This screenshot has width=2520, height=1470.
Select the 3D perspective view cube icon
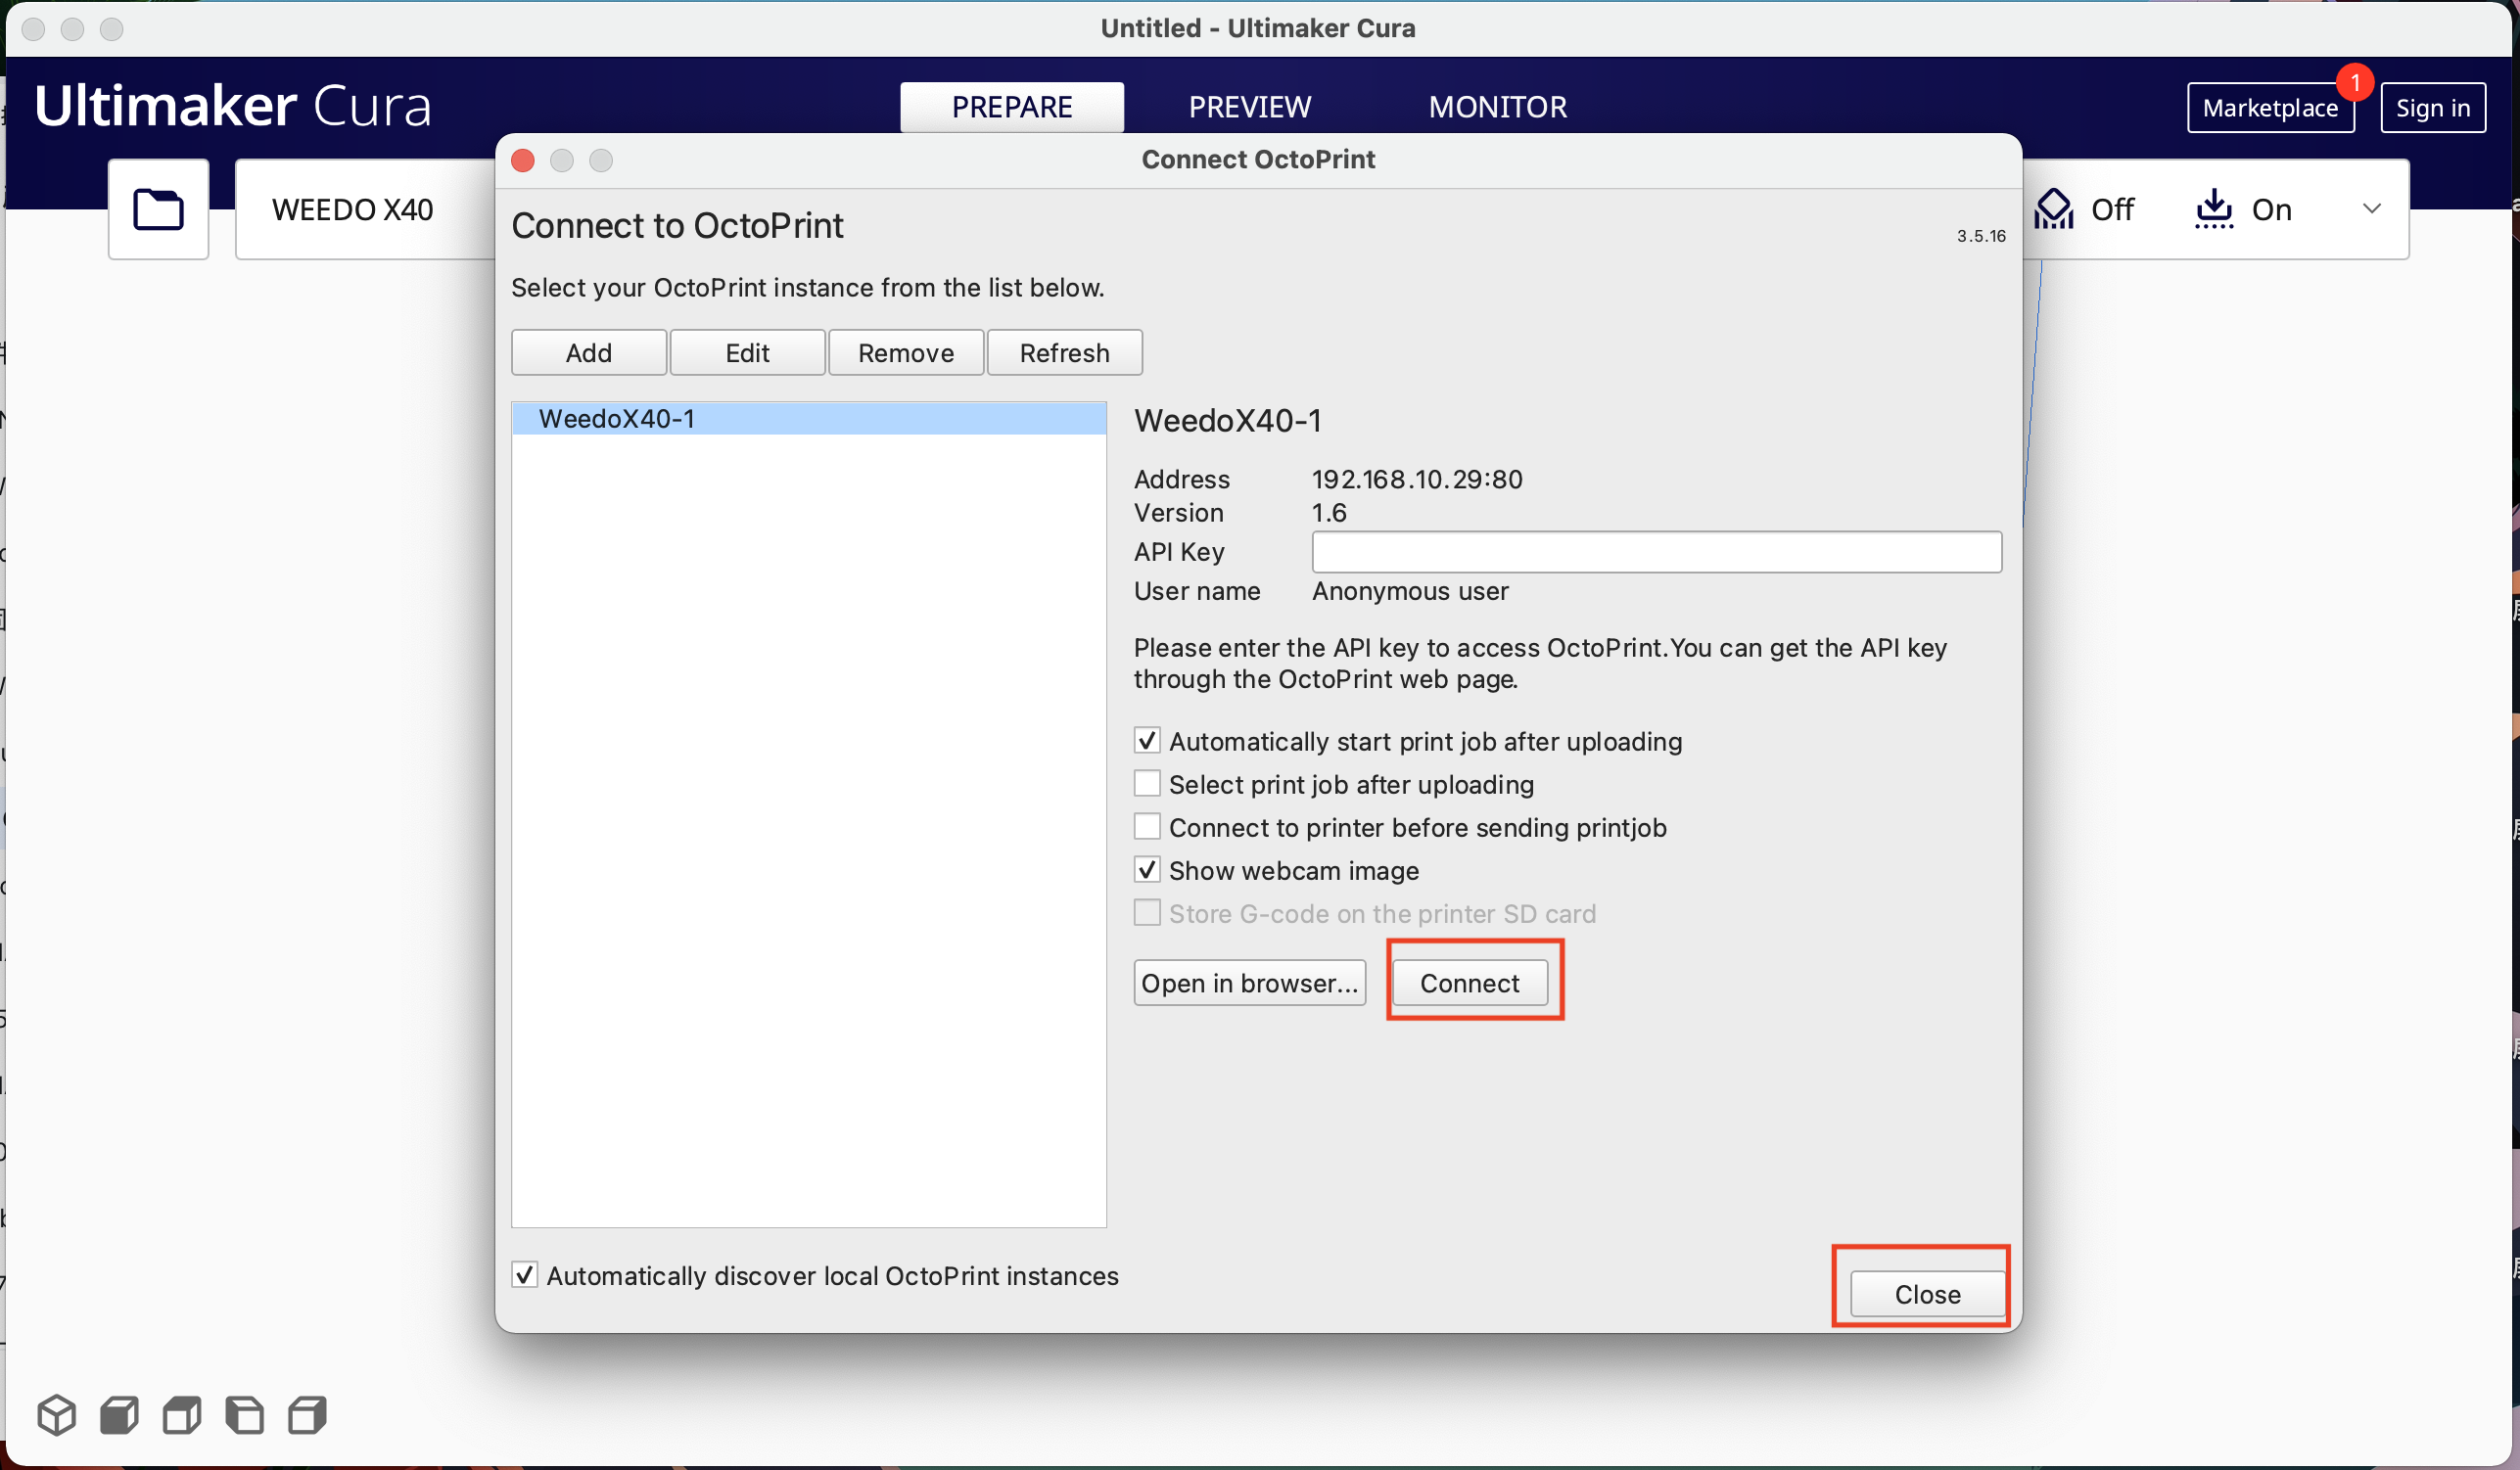pos(57,1415)
